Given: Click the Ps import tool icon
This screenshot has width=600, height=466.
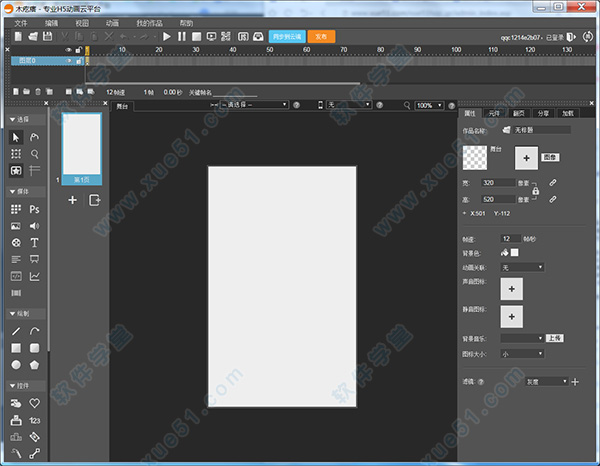Looking at the screenshot, I should tap(34, 210).
